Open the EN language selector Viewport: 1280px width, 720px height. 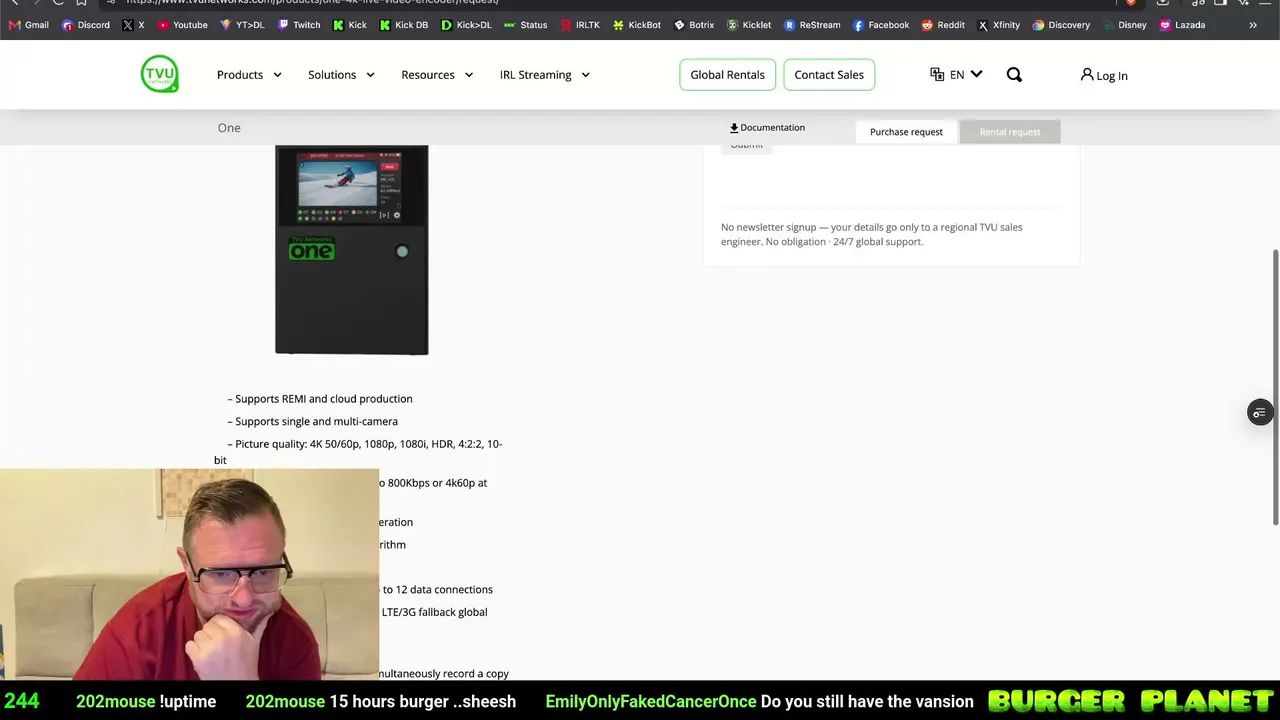(x=956, y=75)
